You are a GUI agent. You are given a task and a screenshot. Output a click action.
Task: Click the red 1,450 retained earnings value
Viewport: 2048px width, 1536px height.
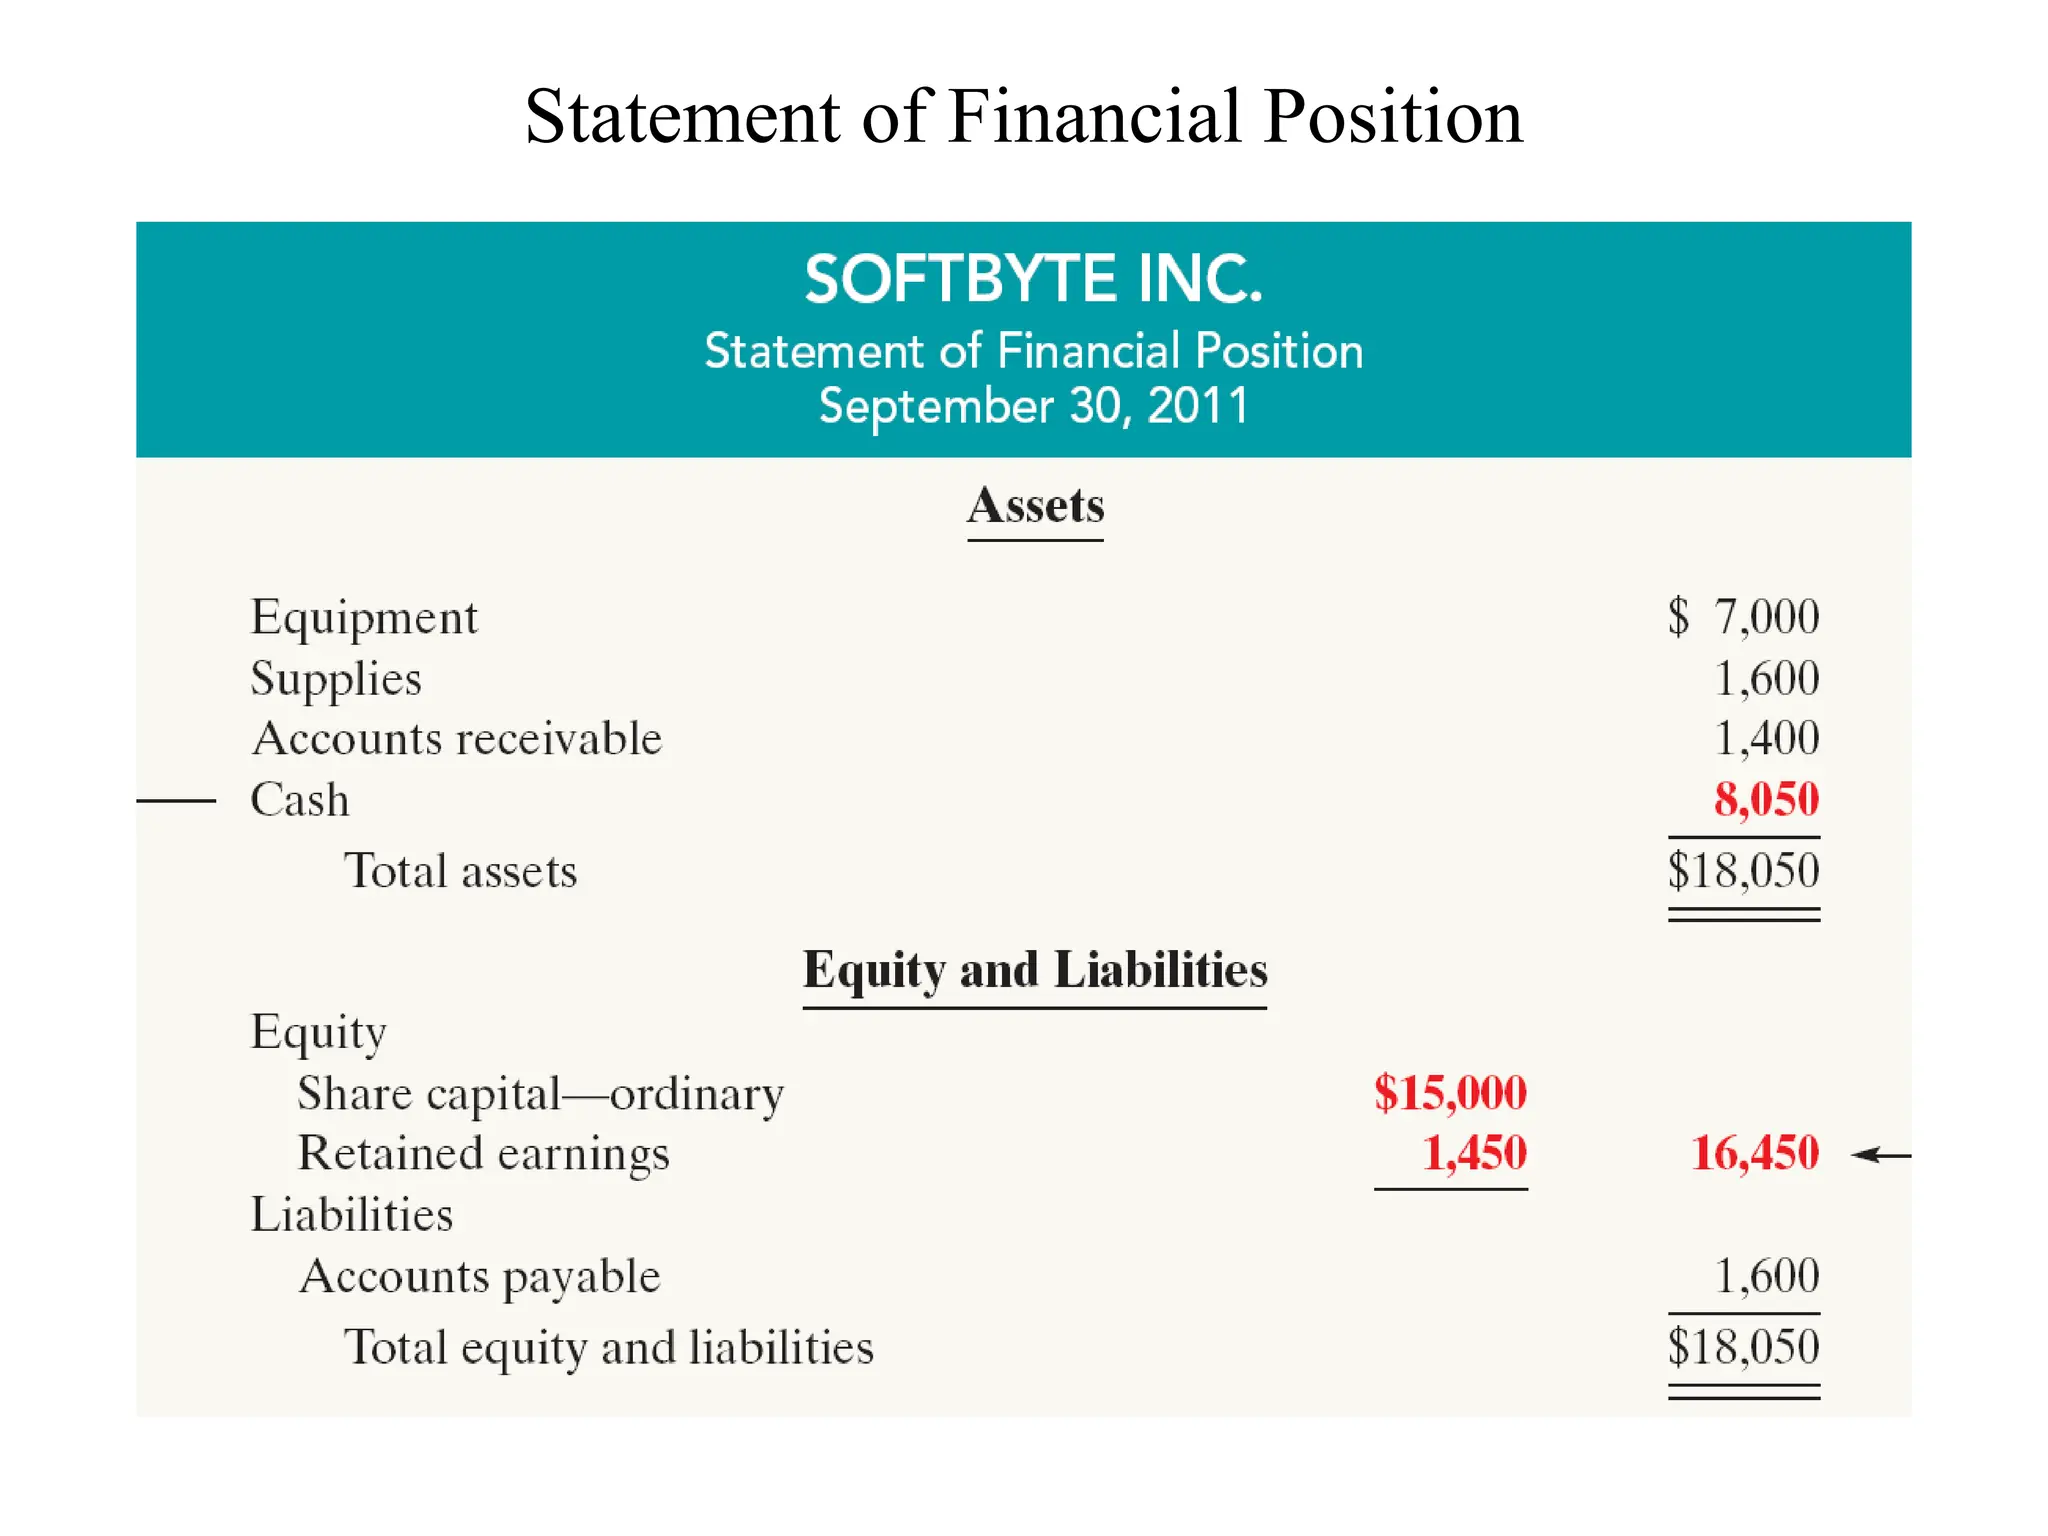coord(1474,1153)
